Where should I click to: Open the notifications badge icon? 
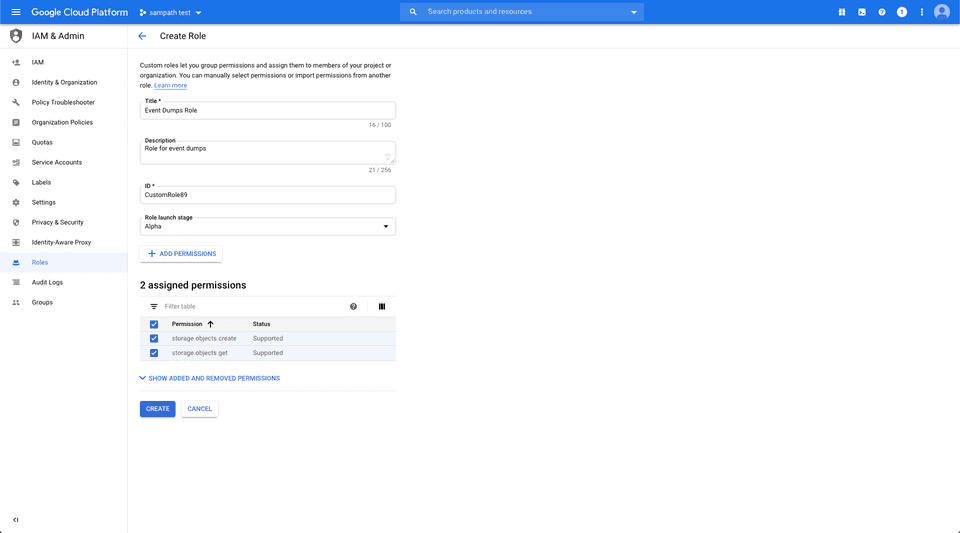902,12
